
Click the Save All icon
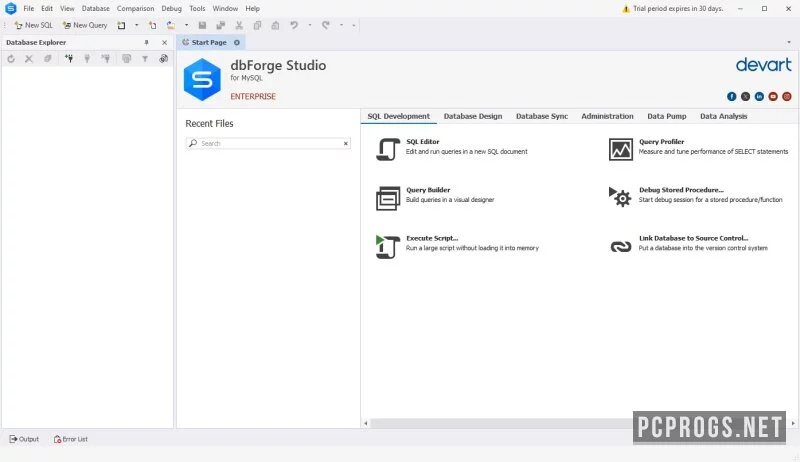coord(220,25)
